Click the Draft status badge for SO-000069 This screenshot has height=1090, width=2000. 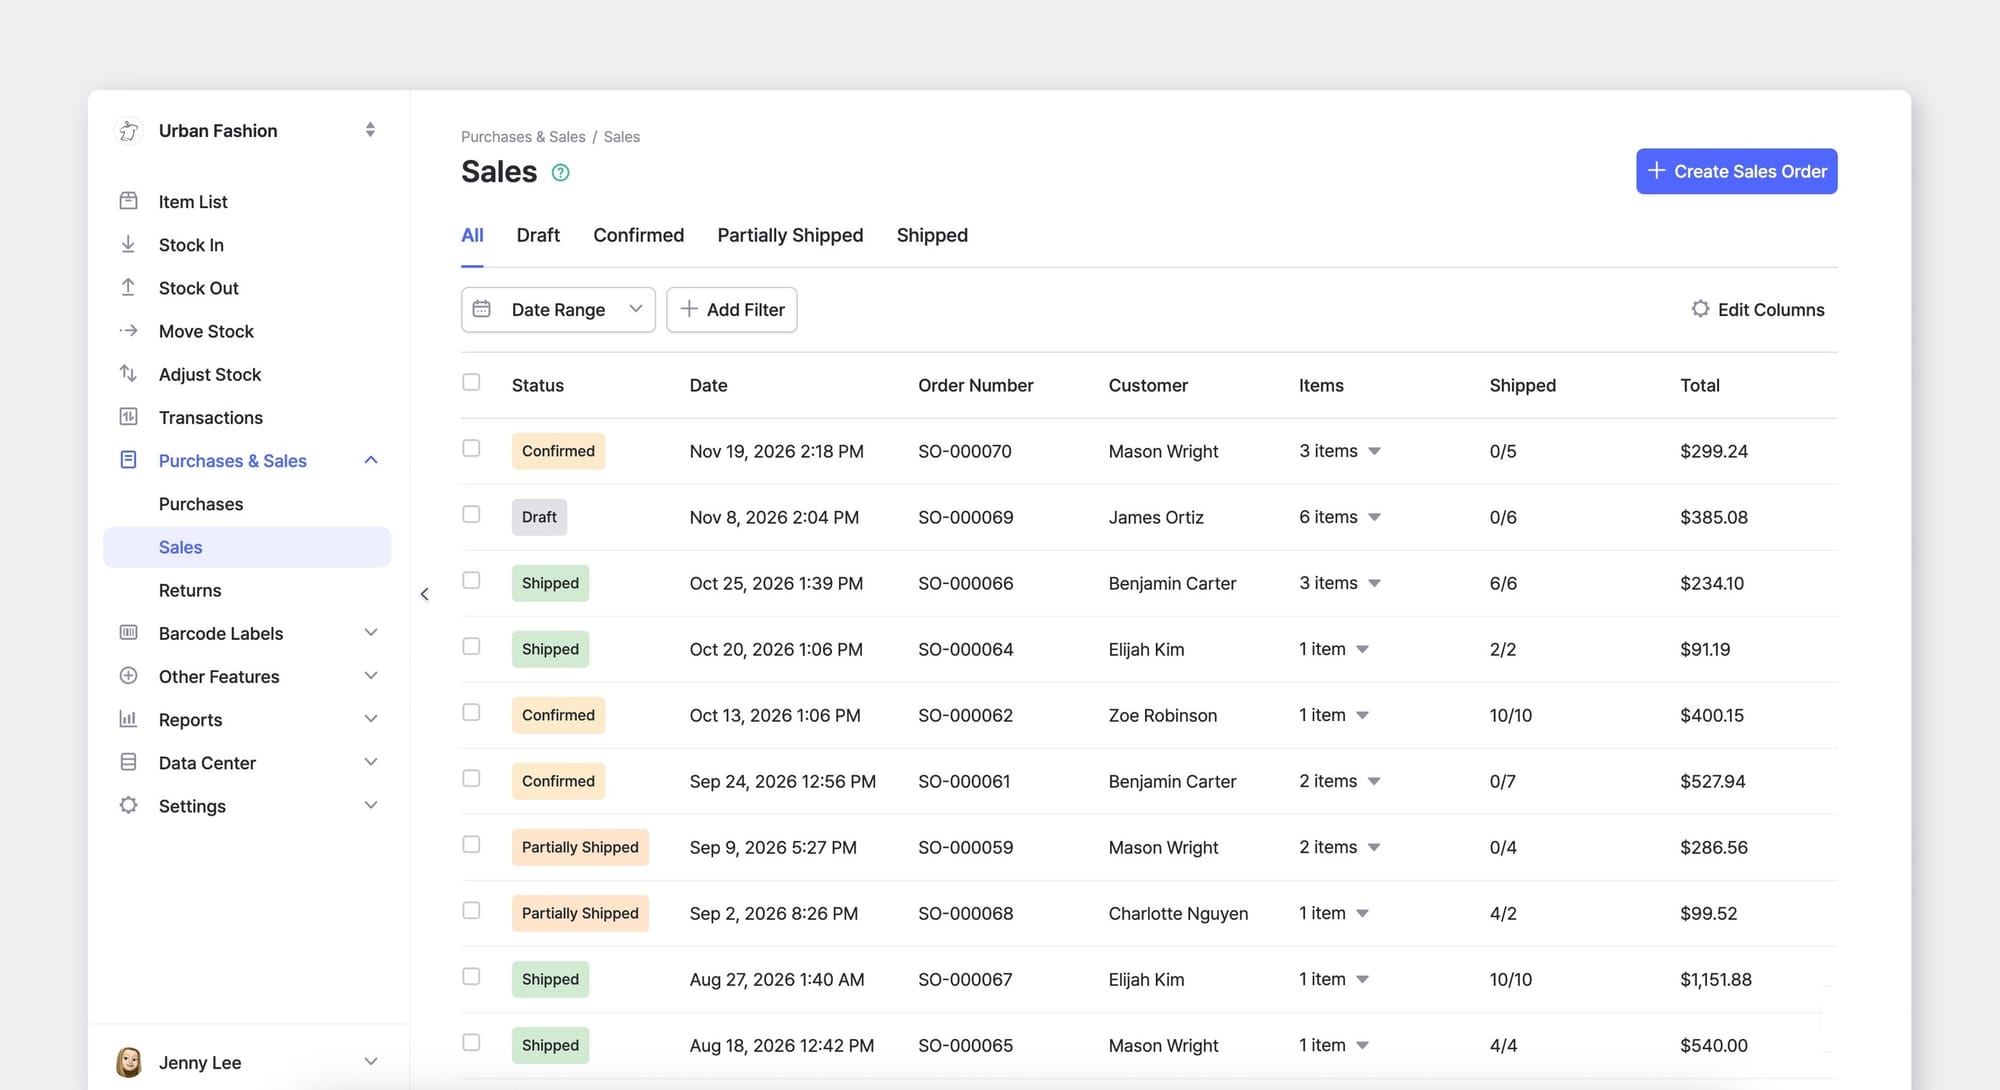click(x=539, y=517)
